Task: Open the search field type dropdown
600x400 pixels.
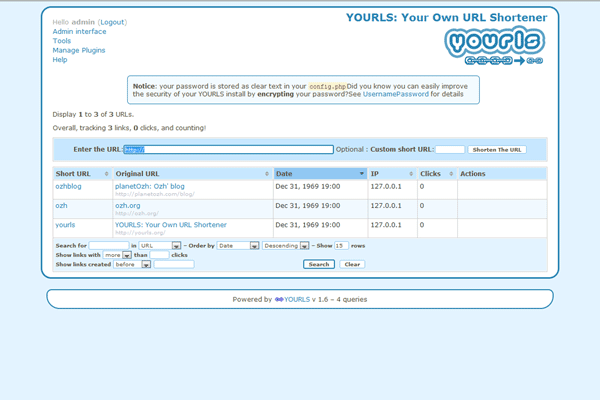Action: (x=160, y=245)
